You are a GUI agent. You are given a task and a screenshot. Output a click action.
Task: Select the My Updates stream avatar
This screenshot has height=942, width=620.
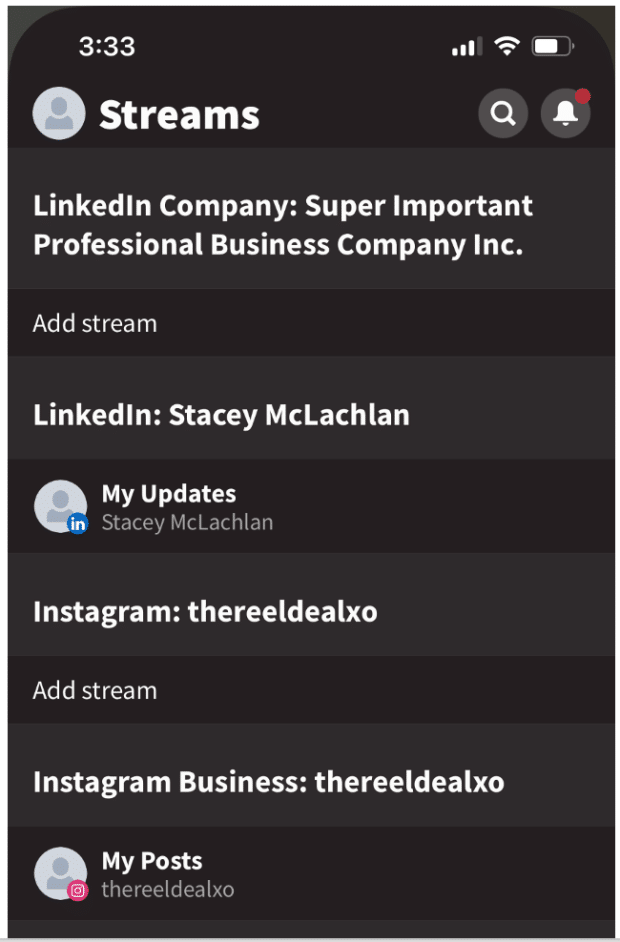click(58, 505)
